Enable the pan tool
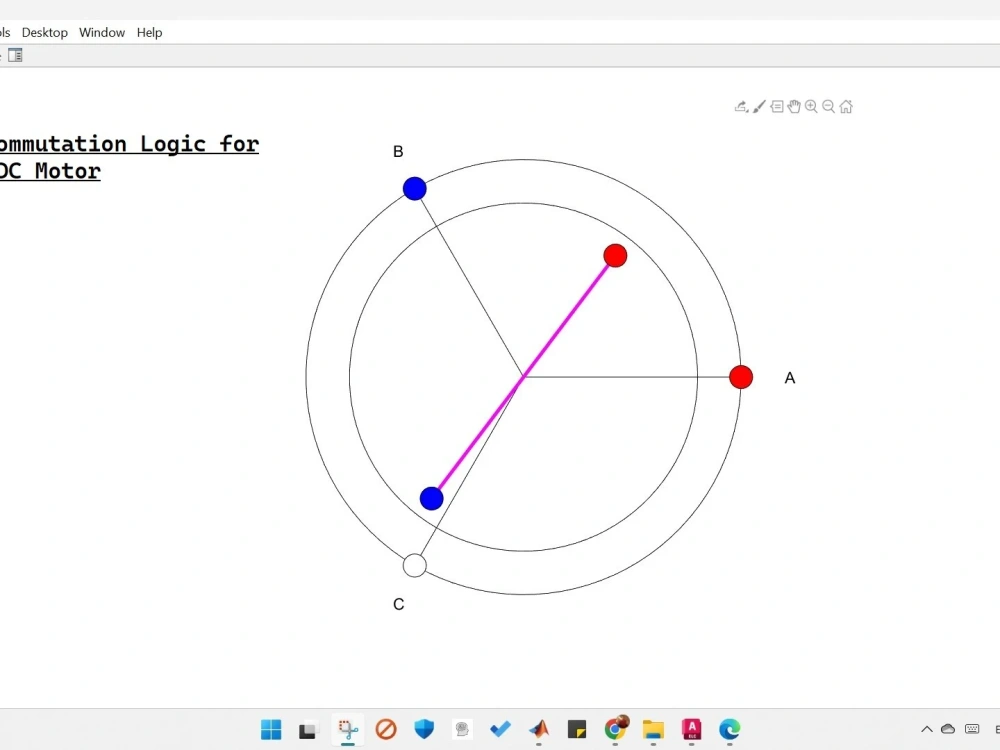This screenshot has width=1000, height=750. coord(794,106)
